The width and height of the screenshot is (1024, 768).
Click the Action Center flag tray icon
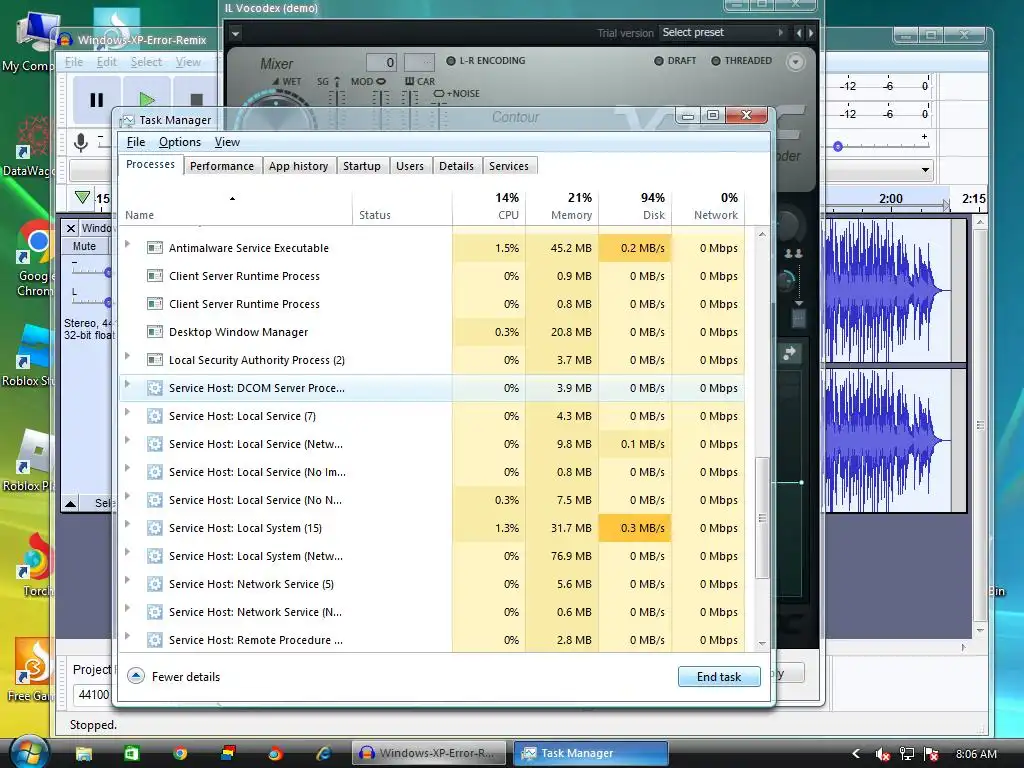[931, 754]
